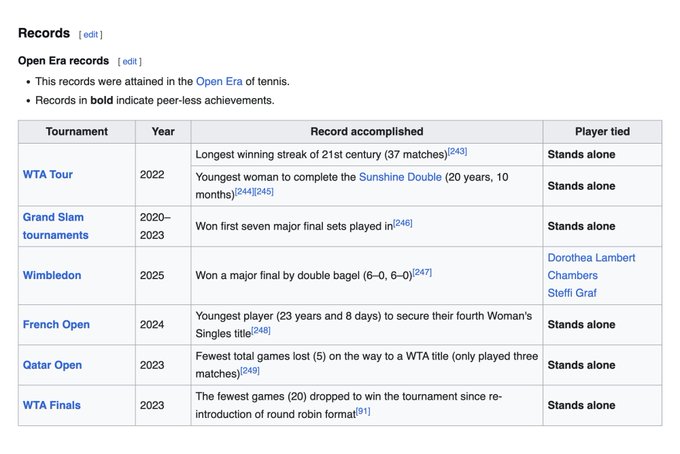Screen dimensions: 680x454
Task: Click the 'Fewest total games lost (5)' text
Action: point(366,365)
